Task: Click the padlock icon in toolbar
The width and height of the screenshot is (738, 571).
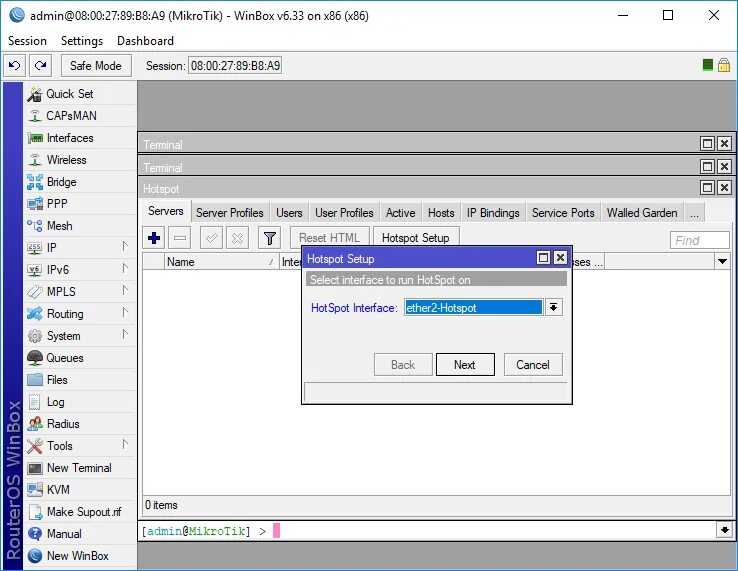Action: click(x=724, y=65)
